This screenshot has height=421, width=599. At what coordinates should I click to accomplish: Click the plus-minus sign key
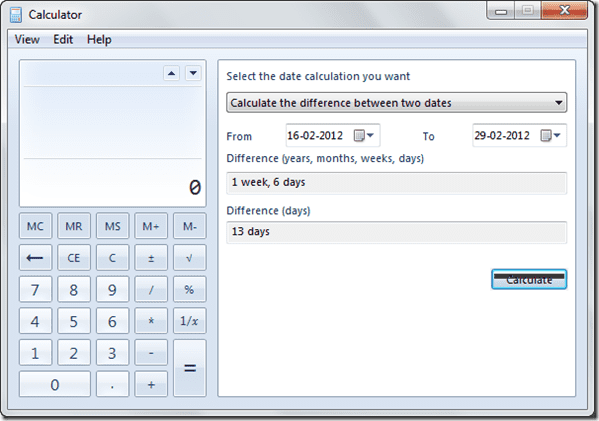(x=151, y=258)
